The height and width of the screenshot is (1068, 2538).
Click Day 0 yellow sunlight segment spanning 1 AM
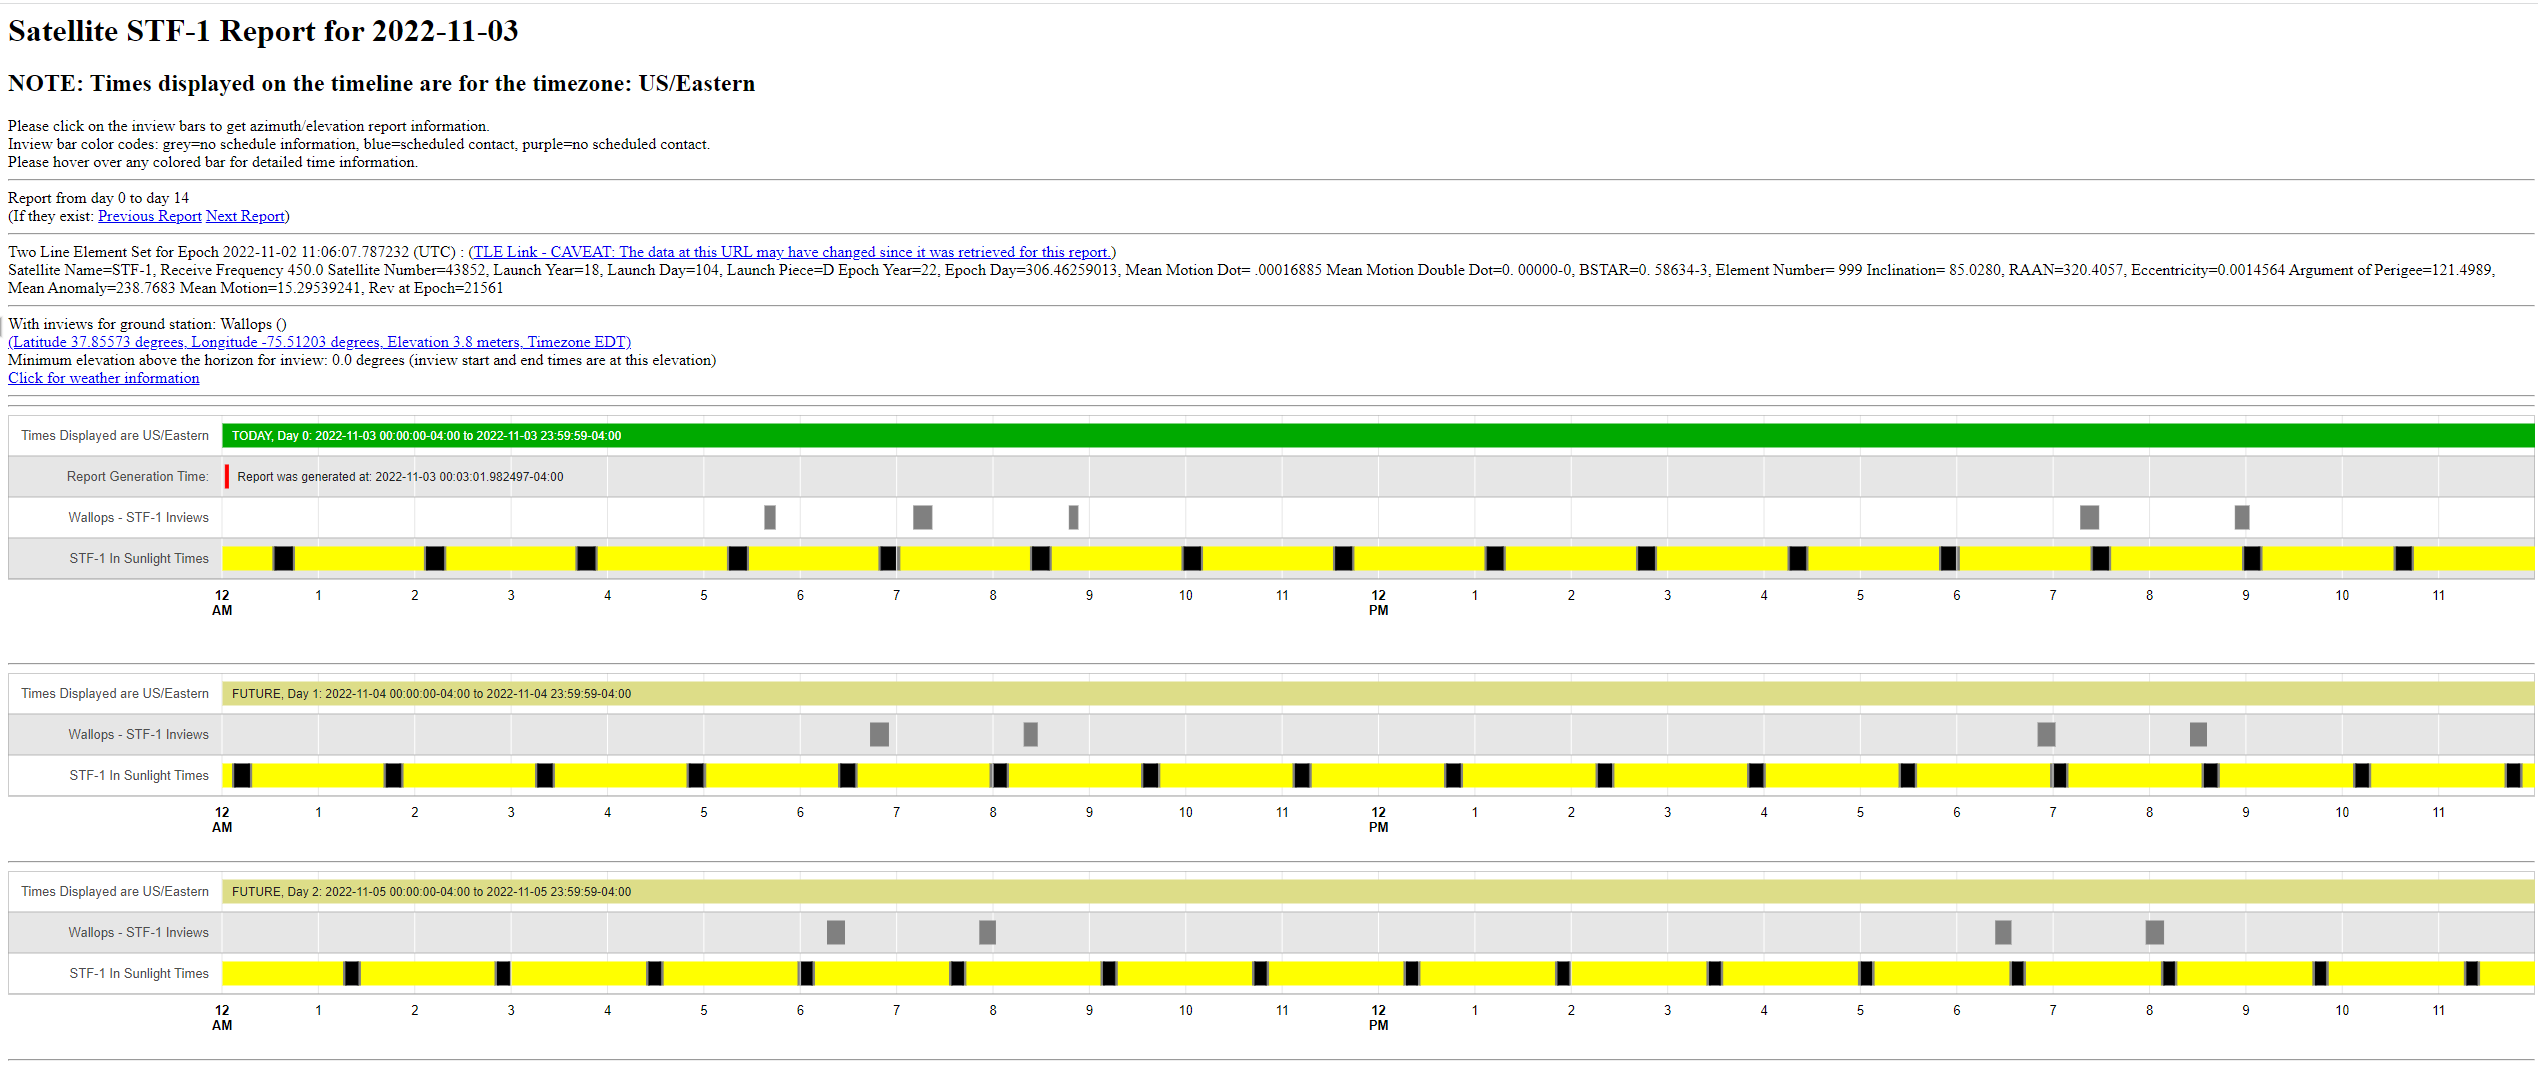point(360,558)
